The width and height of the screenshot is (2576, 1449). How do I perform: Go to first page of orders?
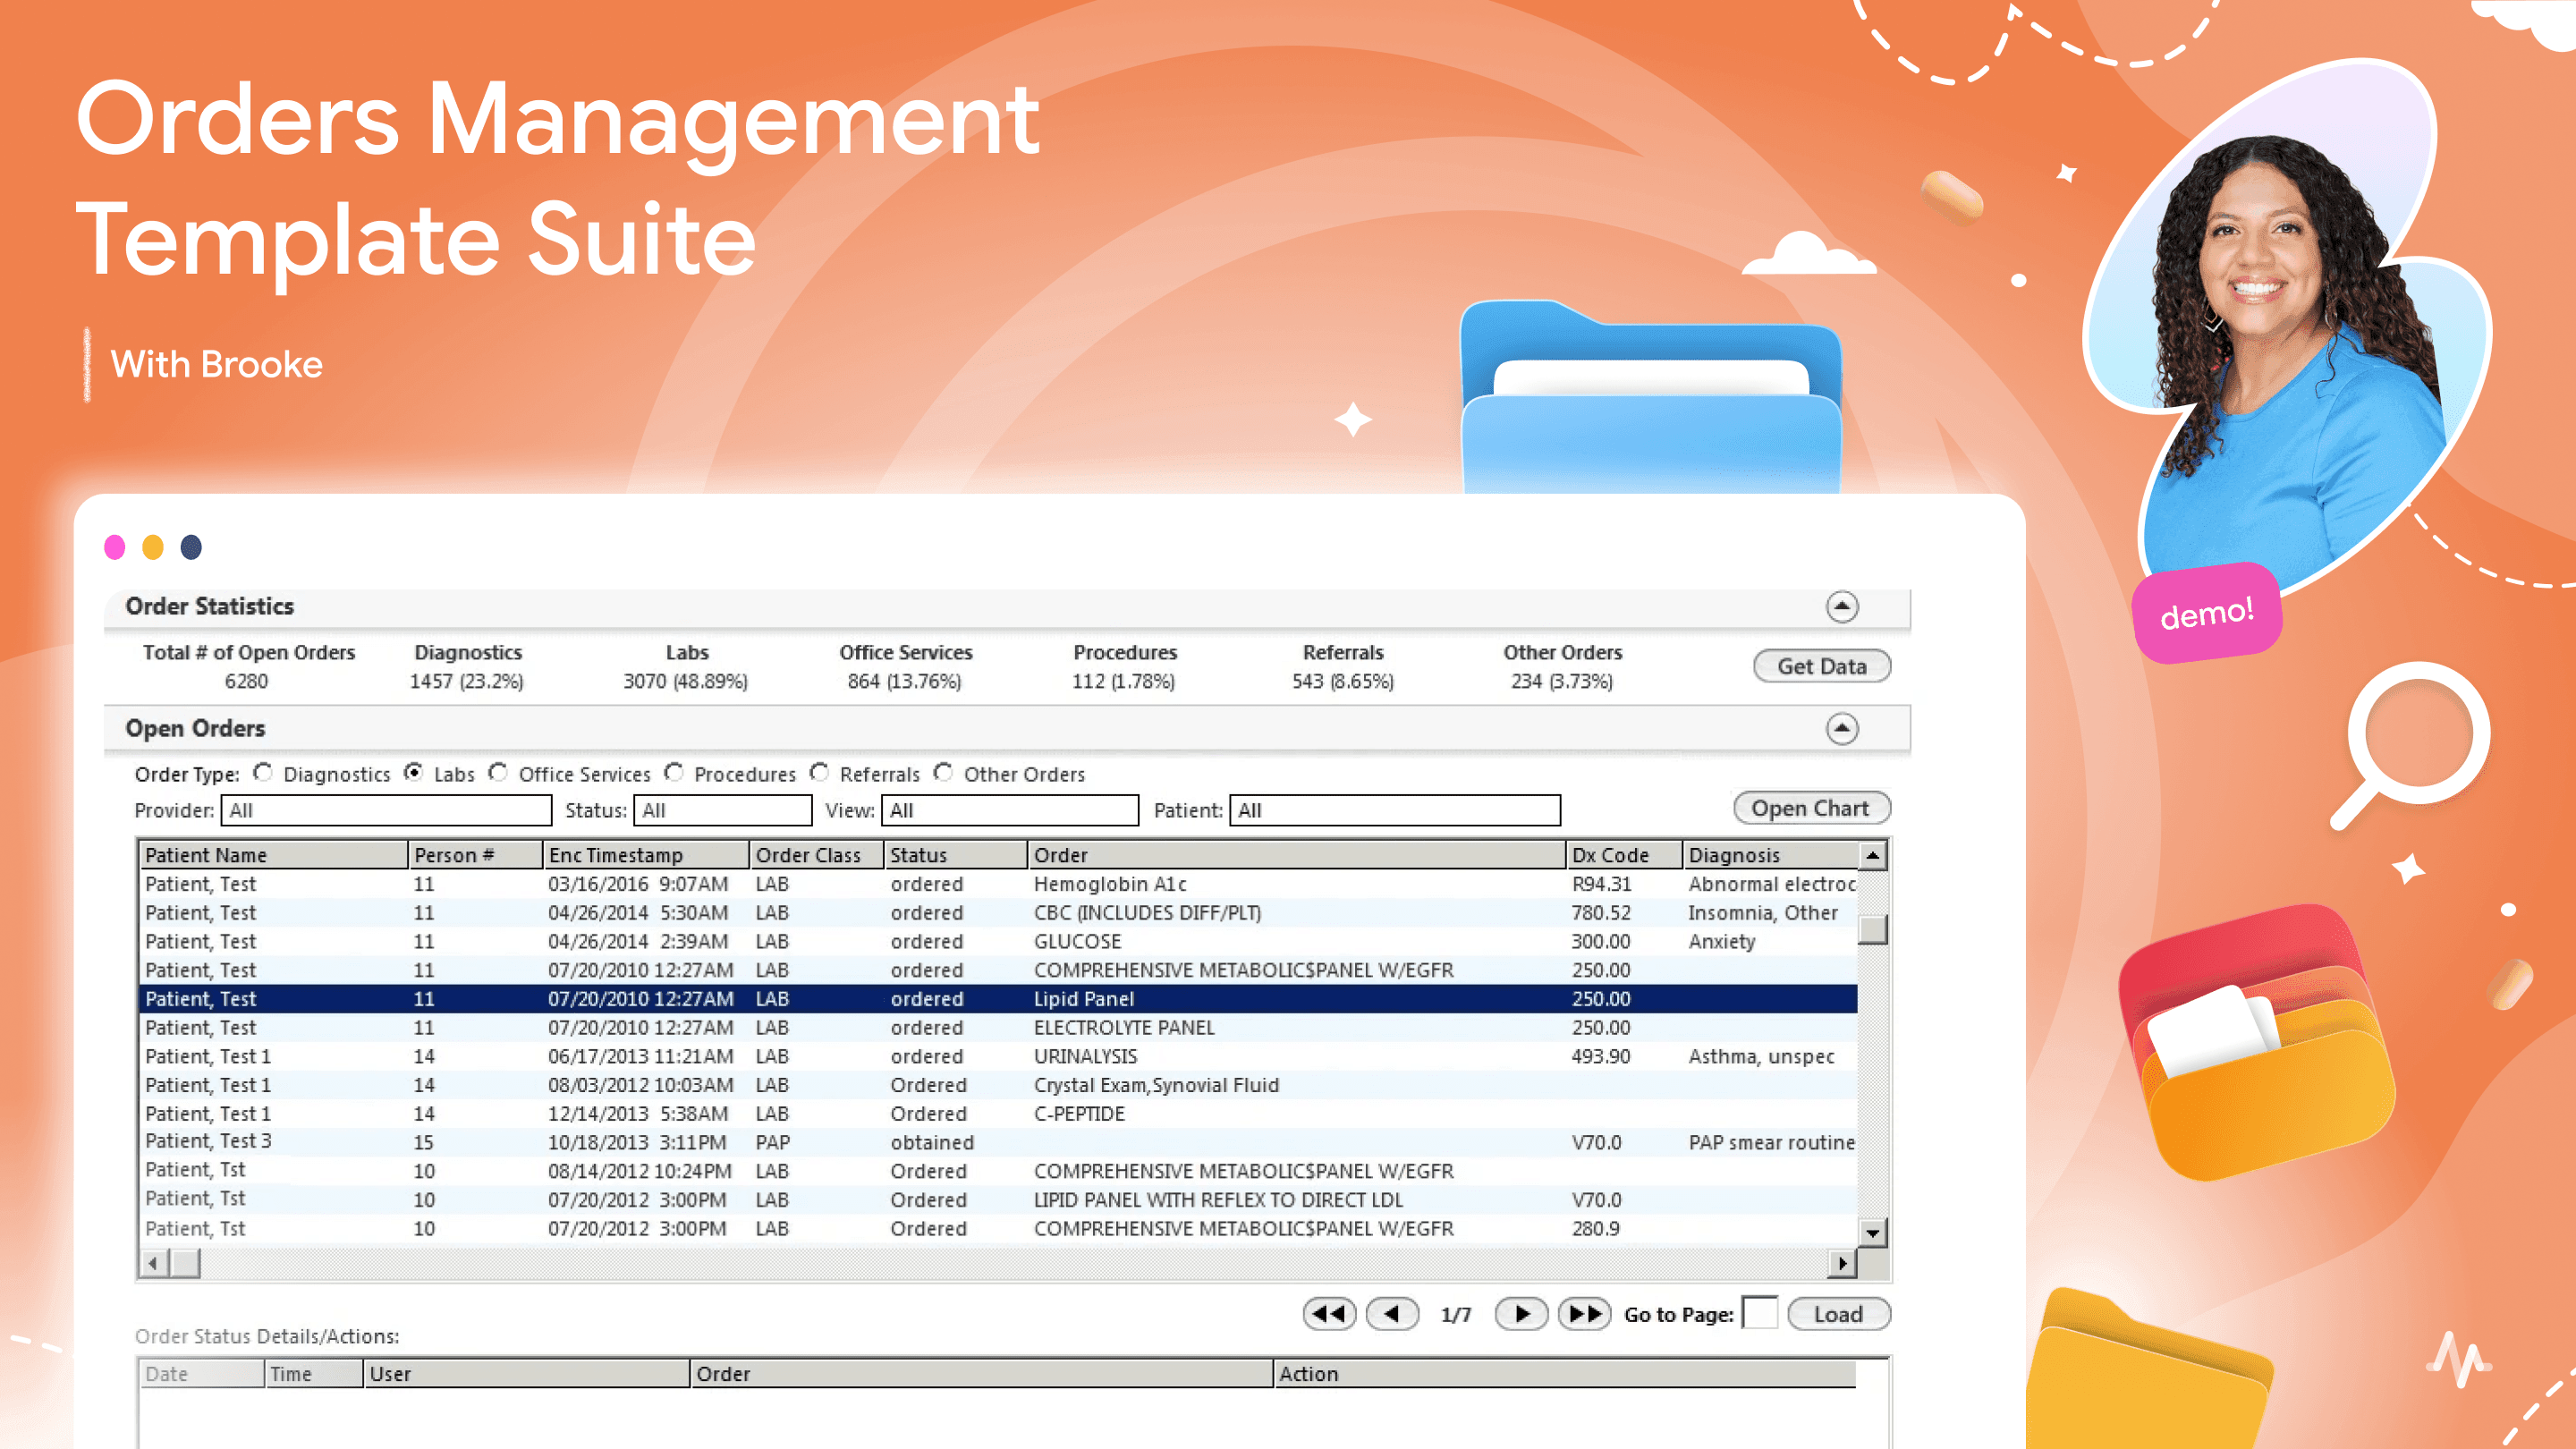[1329, 1313]
